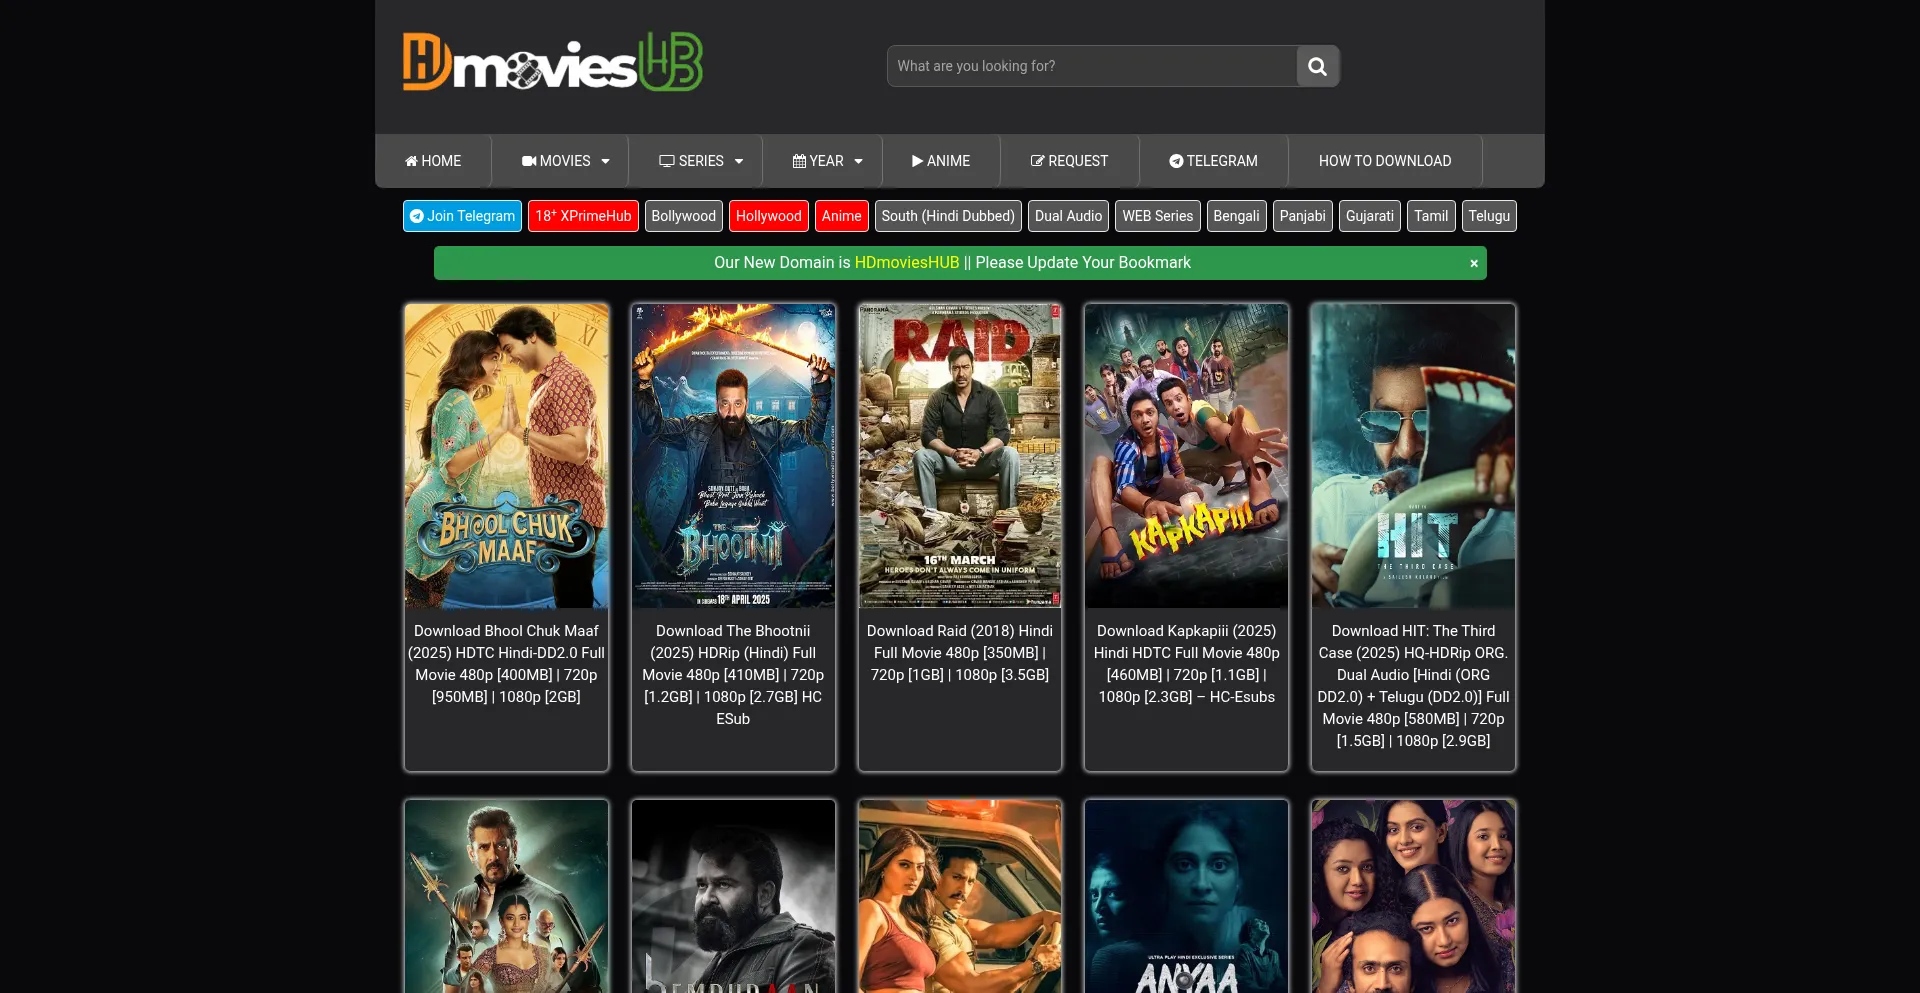Expand the SERIES dropdown arrow

[739, 162]
